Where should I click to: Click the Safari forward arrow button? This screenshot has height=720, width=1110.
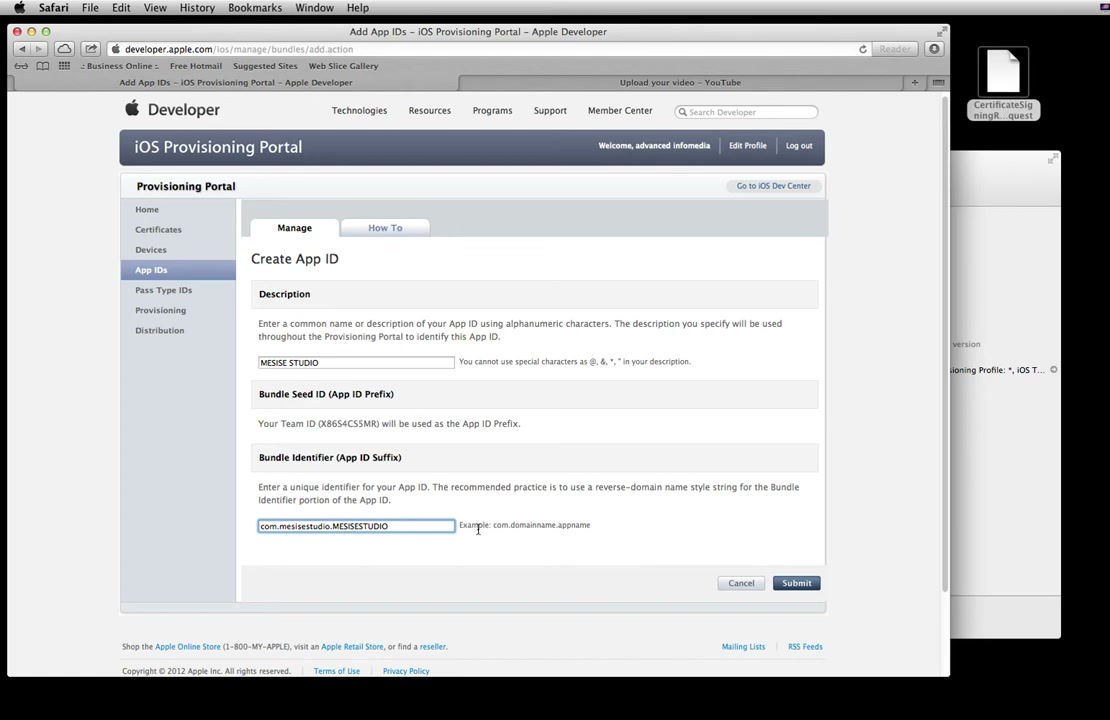39,49
